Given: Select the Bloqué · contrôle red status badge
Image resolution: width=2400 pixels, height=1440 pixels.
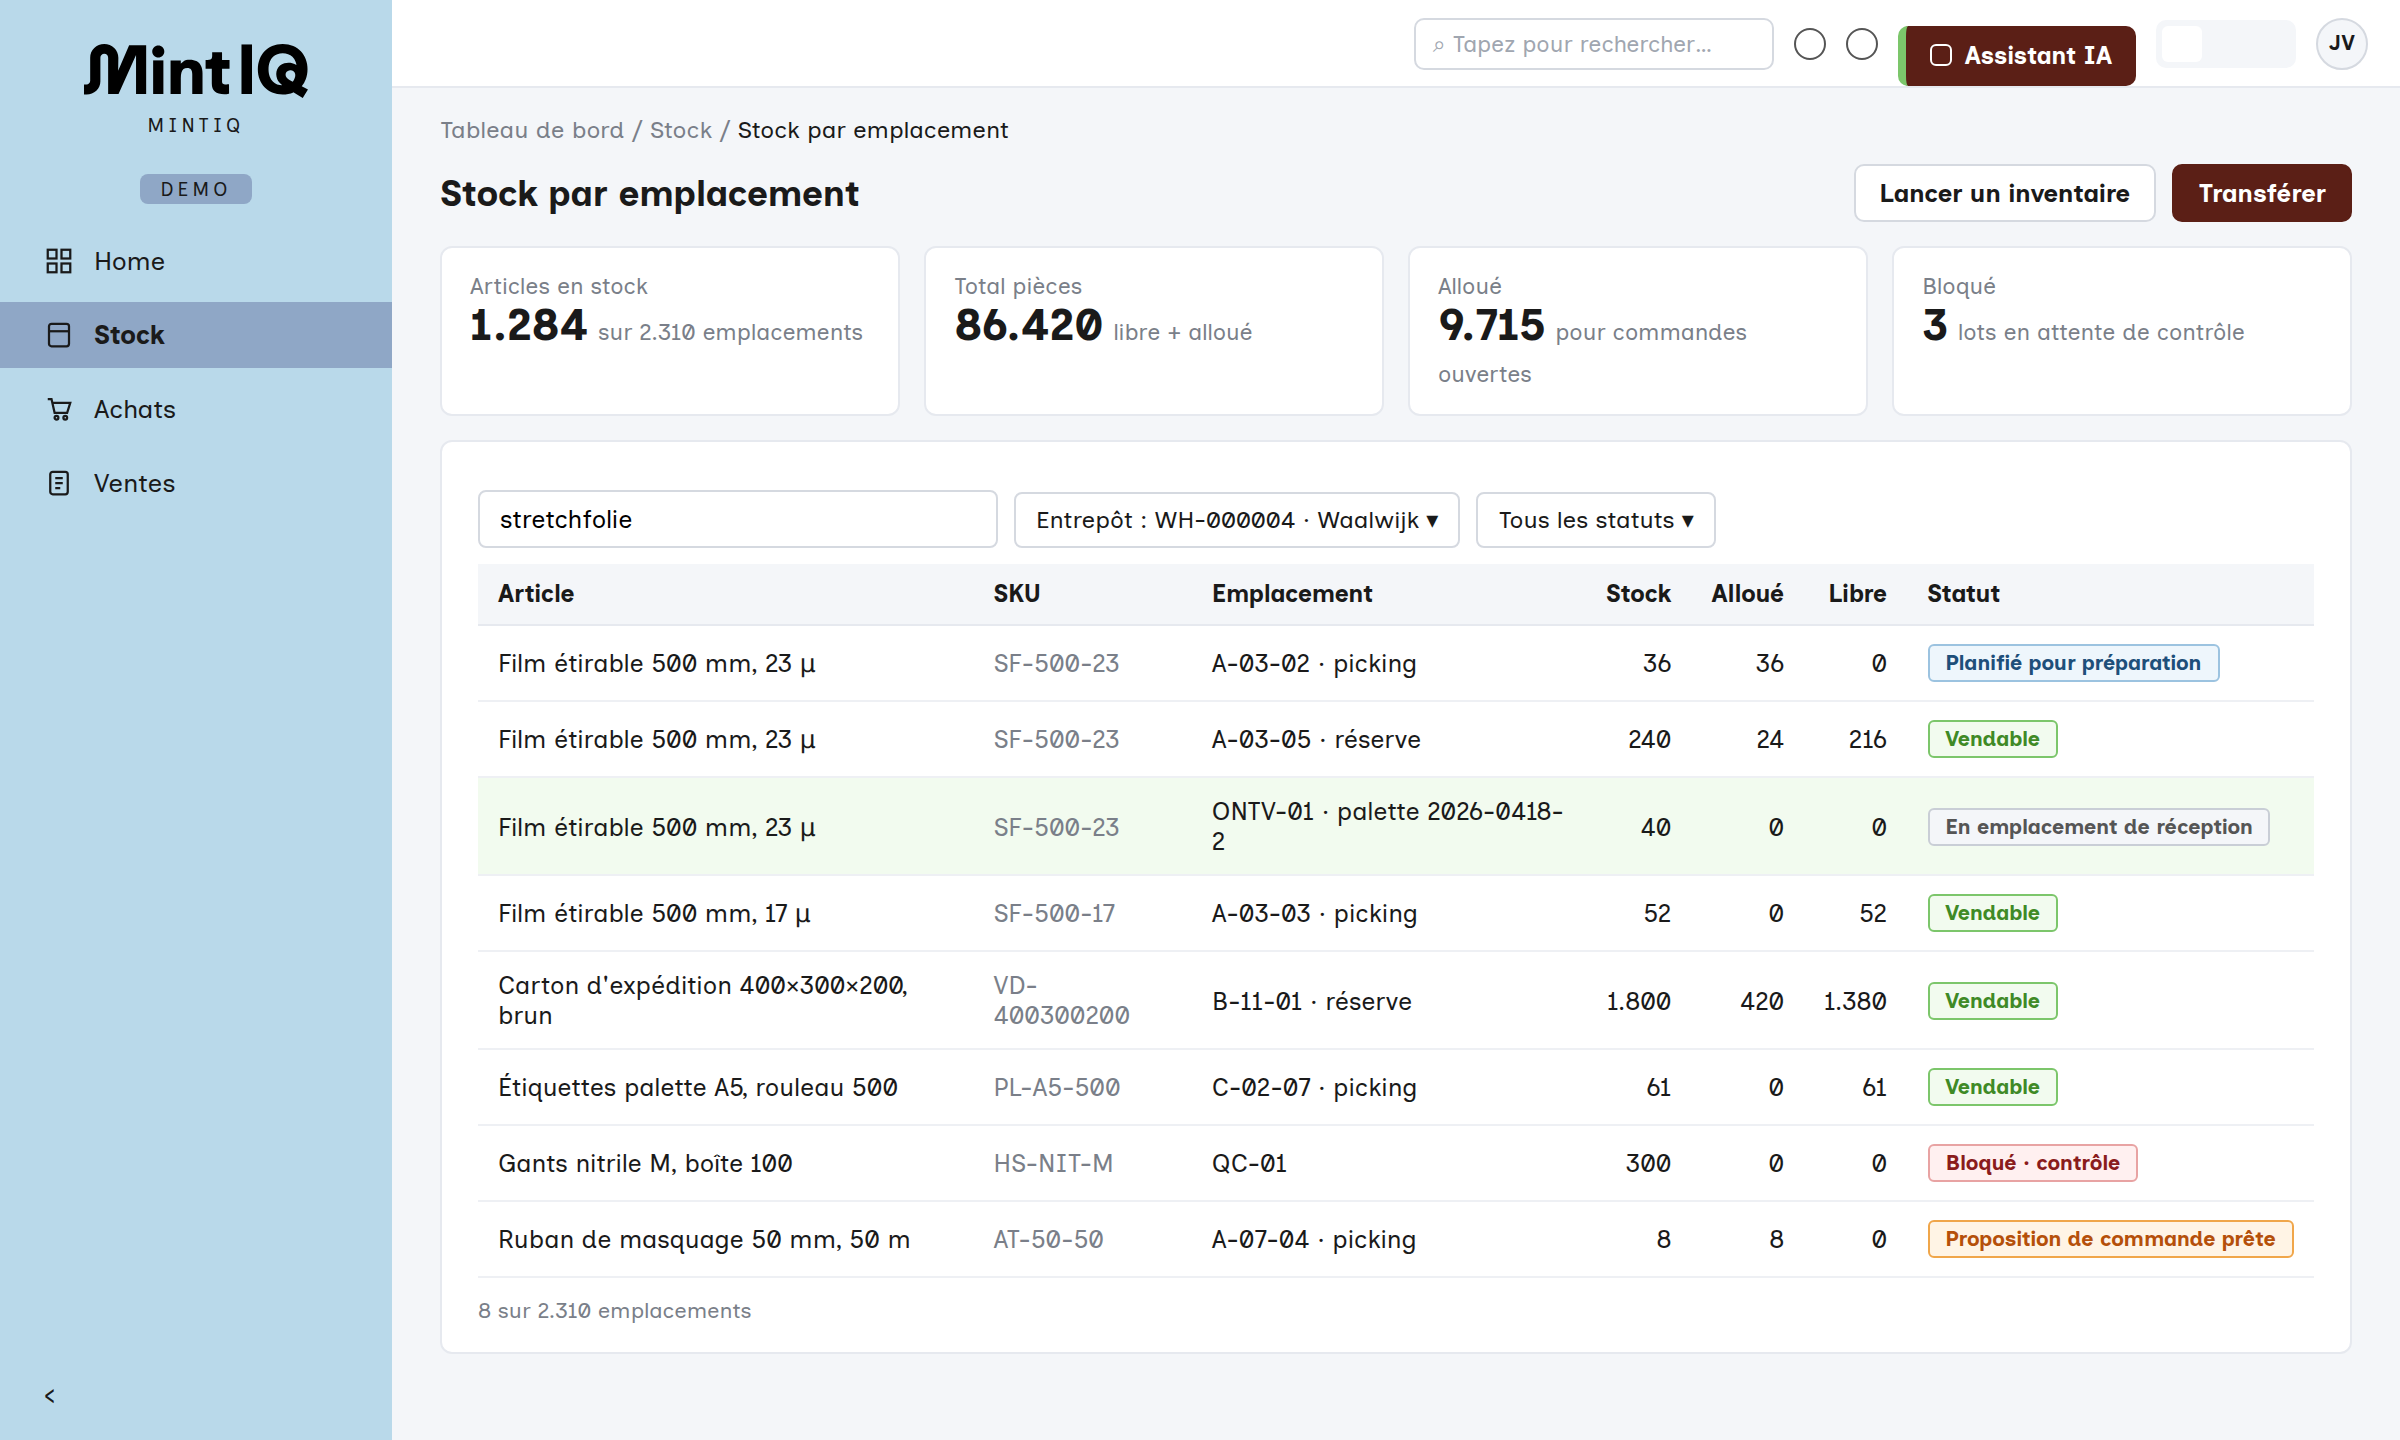Looking at the screenshot, I should pyautogui.click(x=2033, y=1163).
